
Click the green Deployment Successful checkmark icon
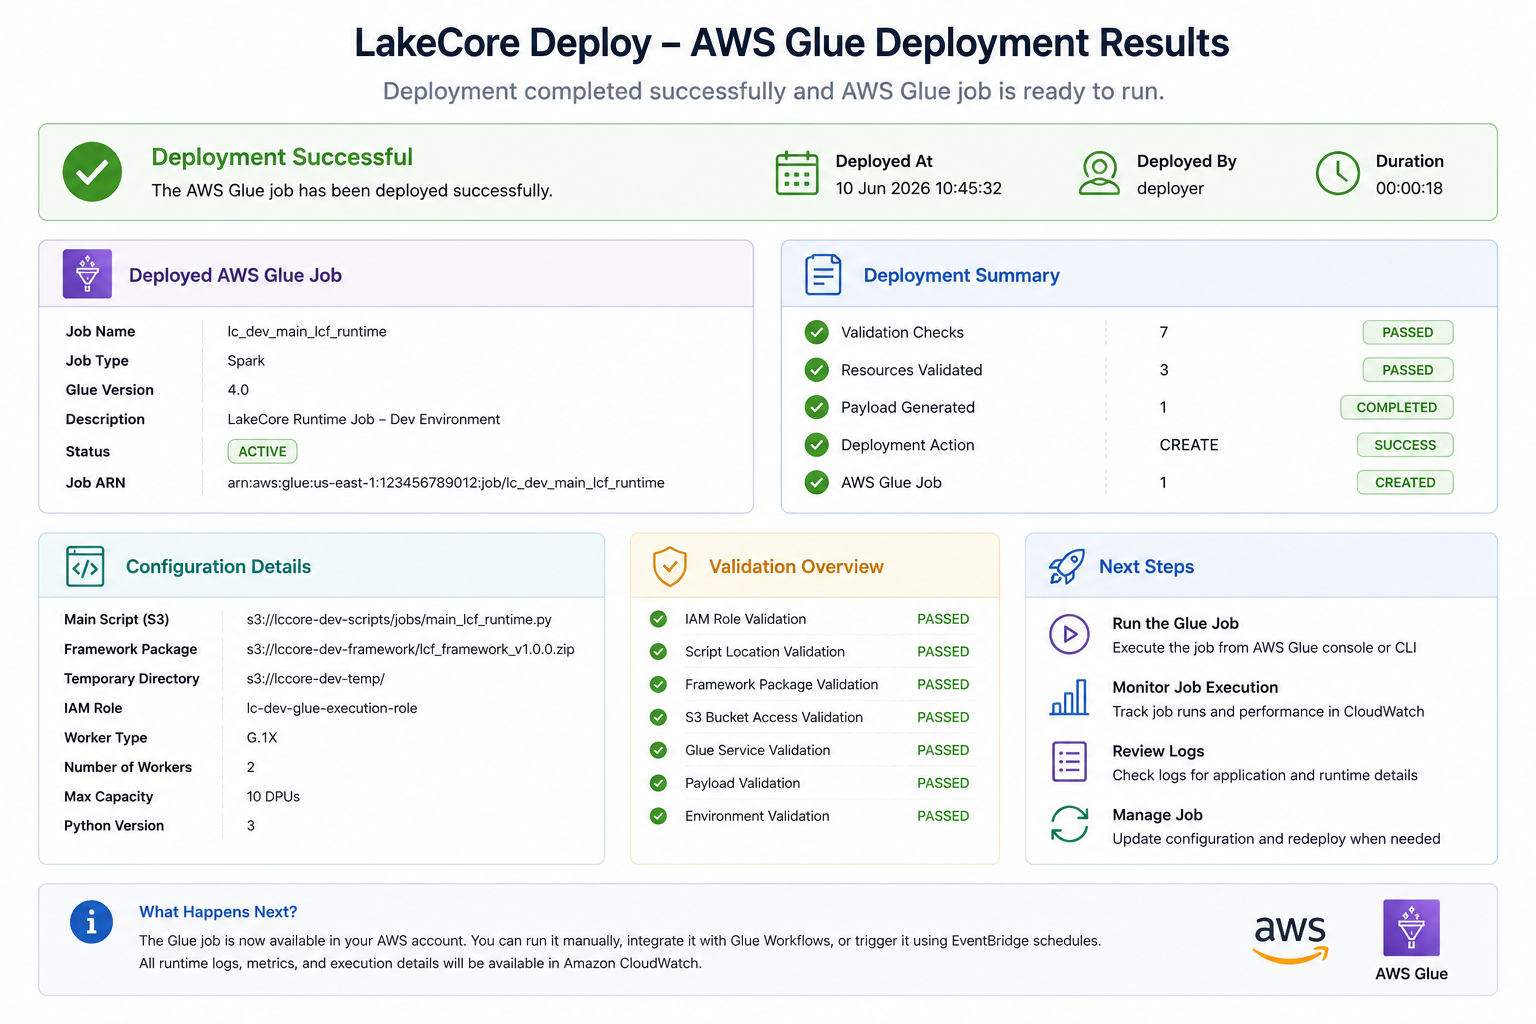[92, 172]
